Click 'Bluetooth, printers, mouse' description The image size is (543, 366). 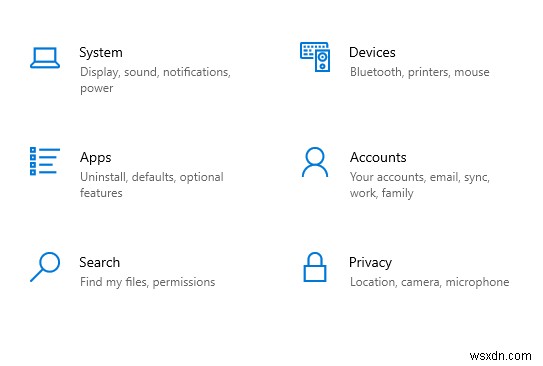point(420,72)
